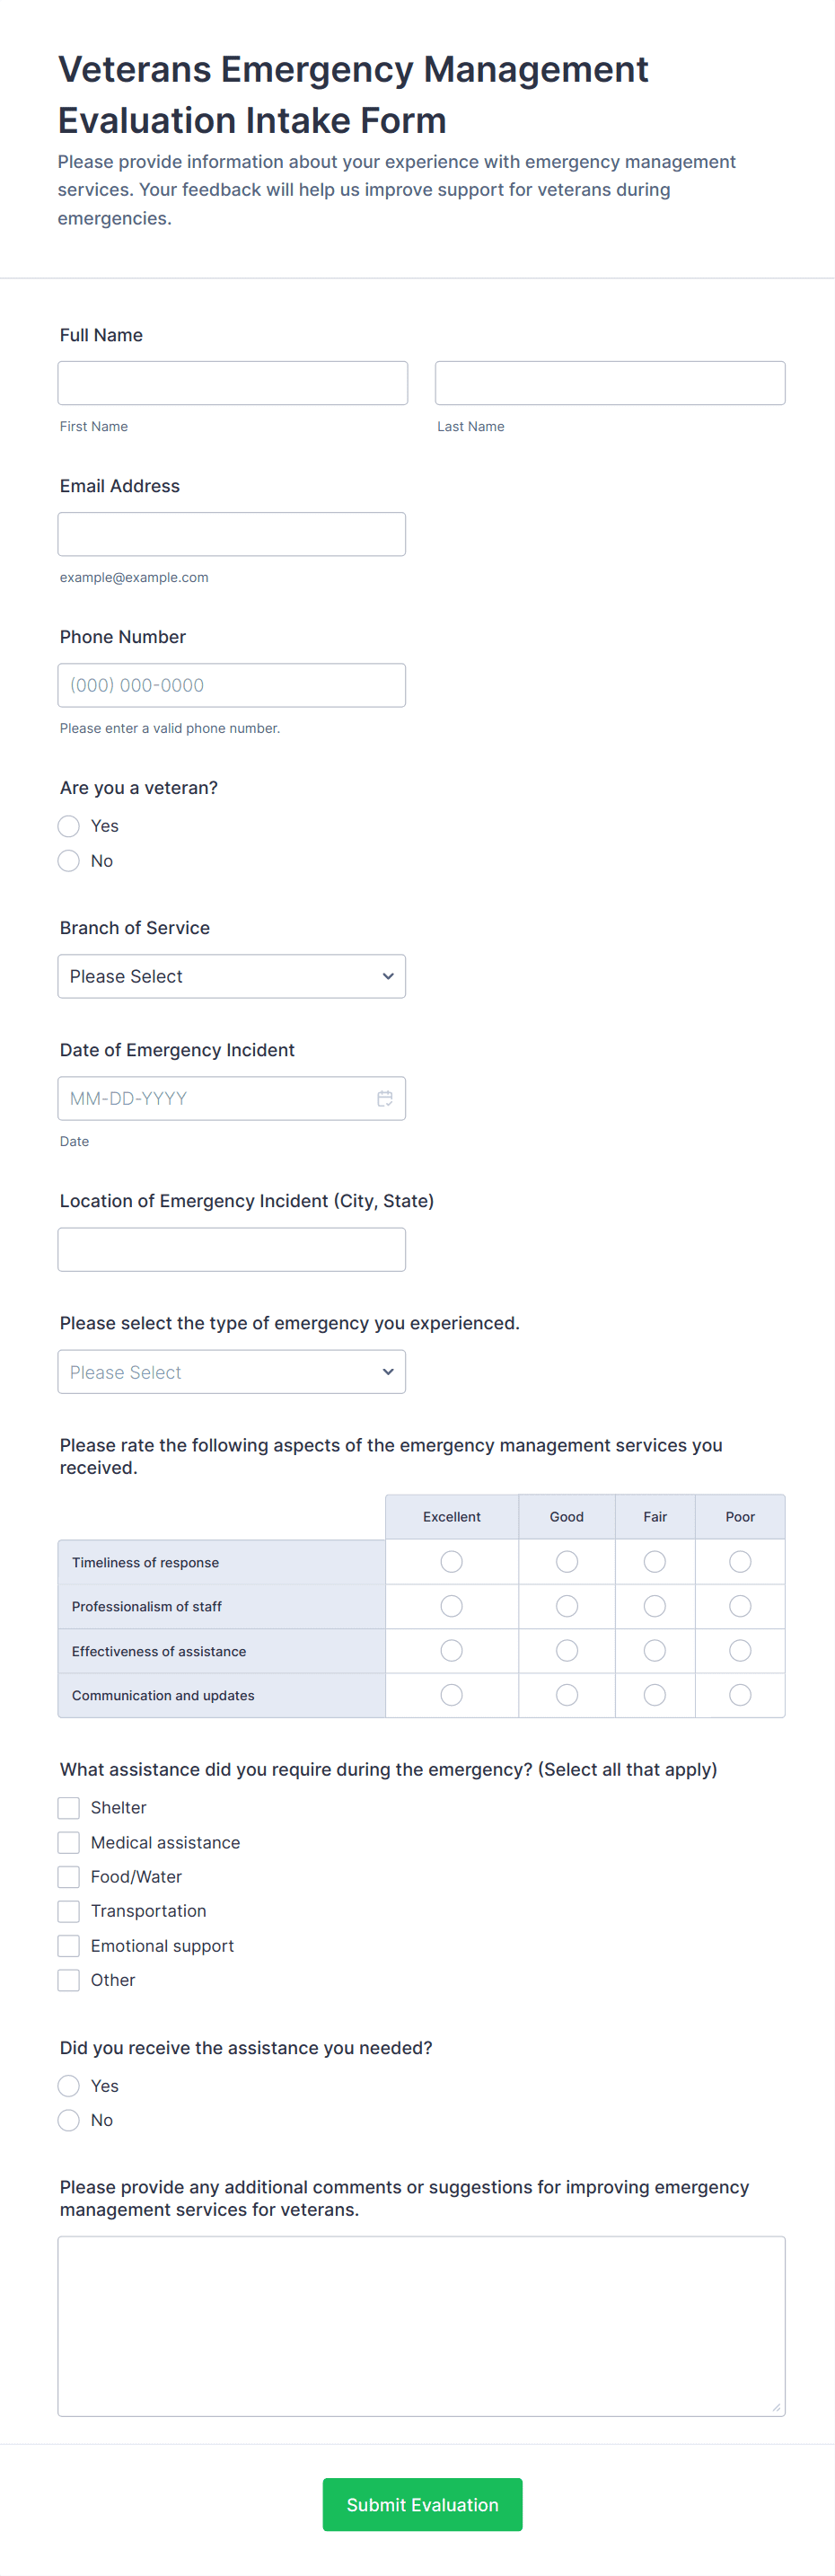Click the Location of Emergency Incident field

232,1250
